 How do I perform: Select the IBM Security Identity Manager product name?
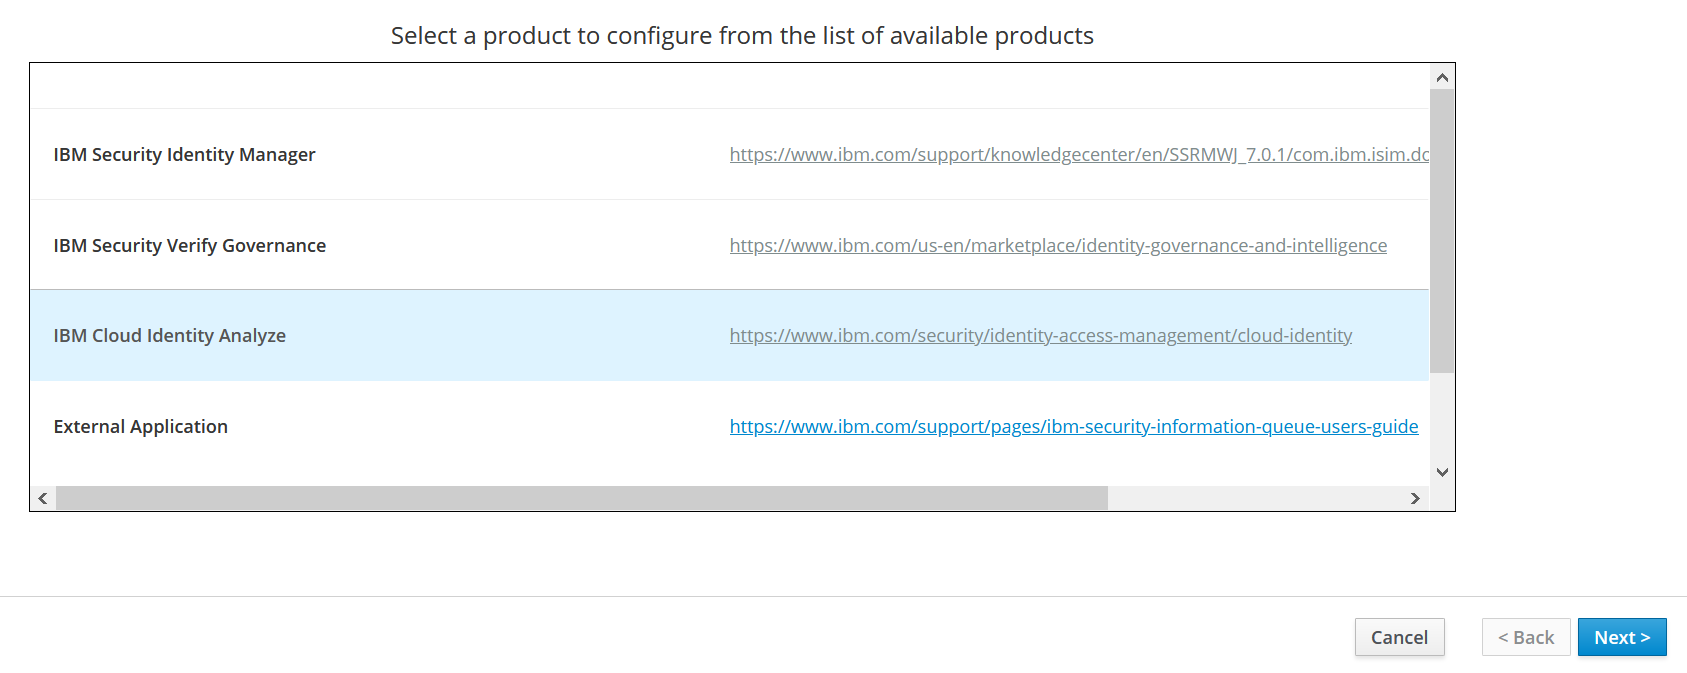pyautogui.click(x=184, y=155)
